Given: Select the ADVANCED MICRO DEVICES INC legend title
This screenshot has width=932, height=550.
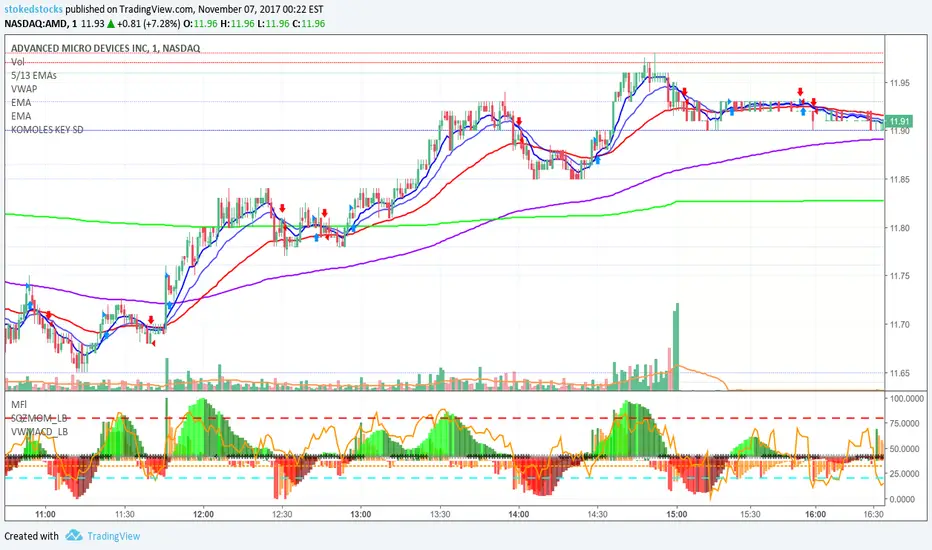Looking at the screenshot, I should click(105, 48).
